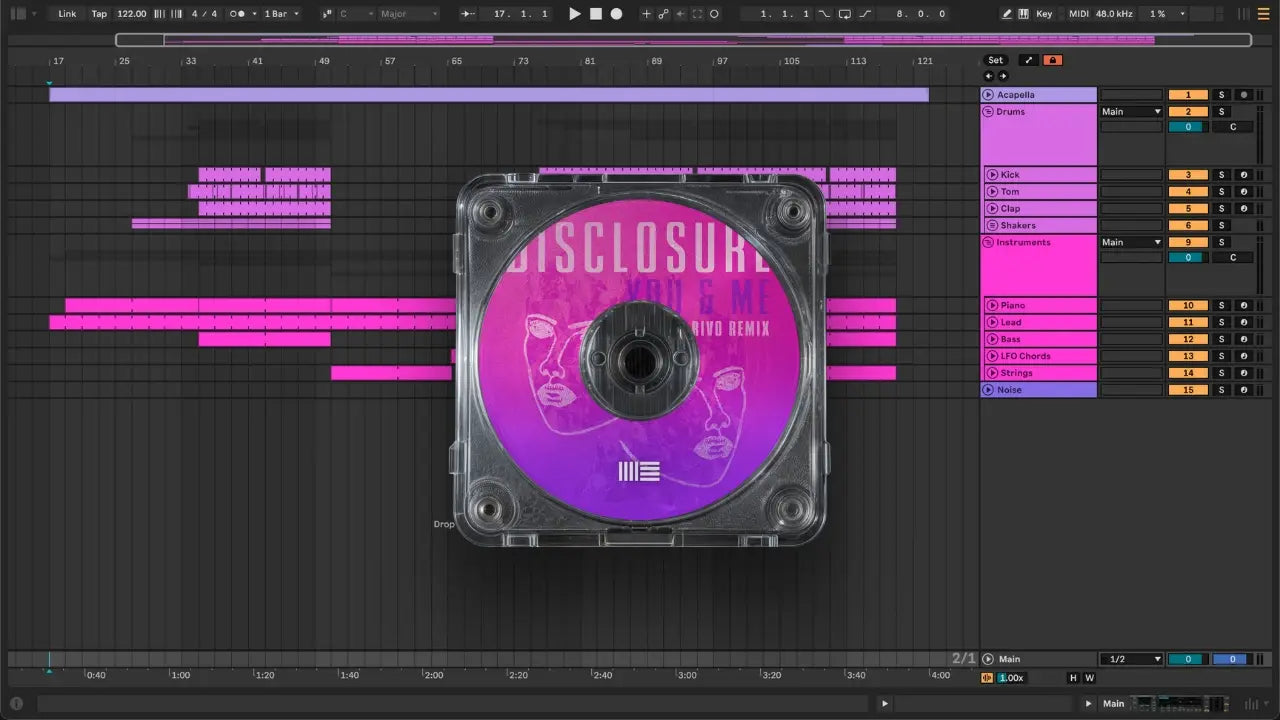The height and width of the screenshot is (720, 1280).
Task: Mute the Piano track via activator 10
Action: [x=1188, y=306]
